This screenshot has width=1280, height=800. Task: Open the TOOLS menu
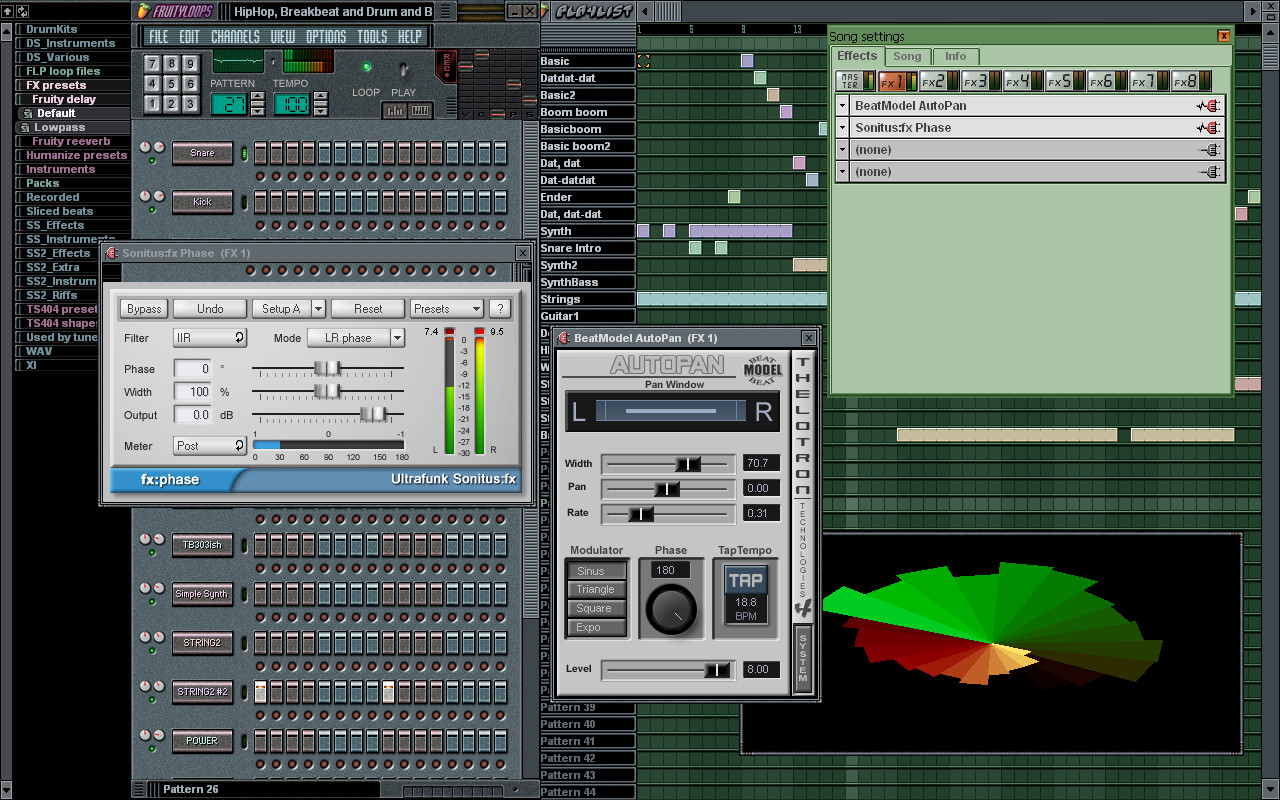click(x=372, y=37)
